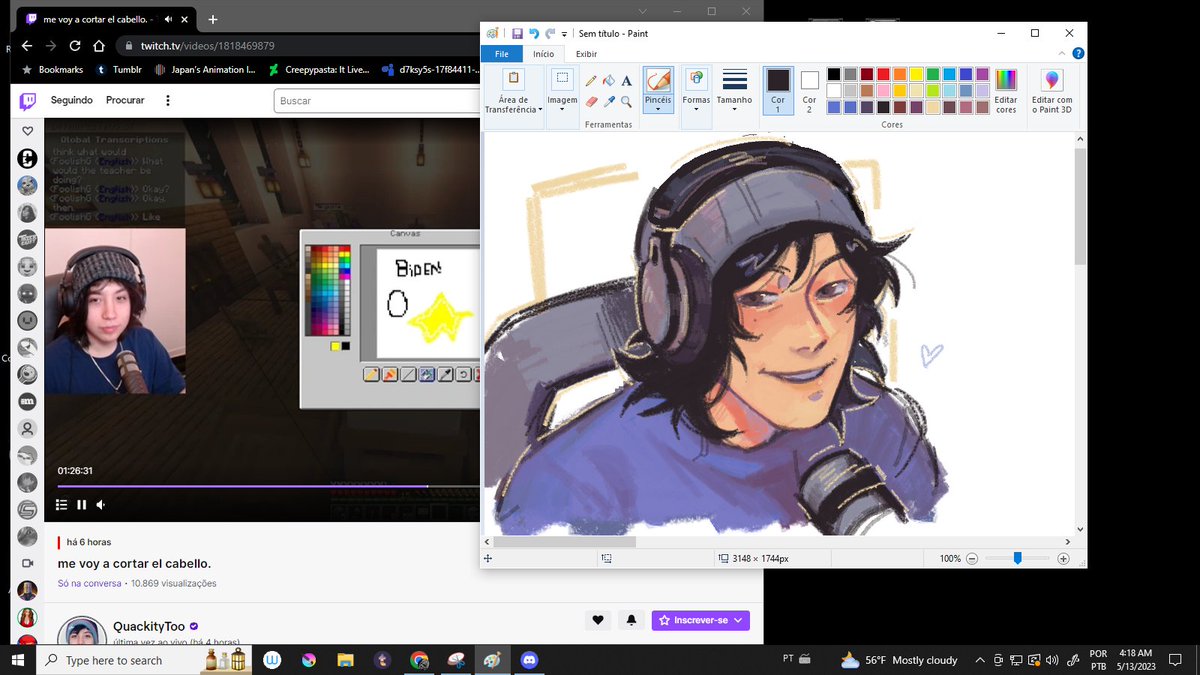Click the Paint zoom slider handle
The image size is (1200, 675).
tap(1017, 559)
